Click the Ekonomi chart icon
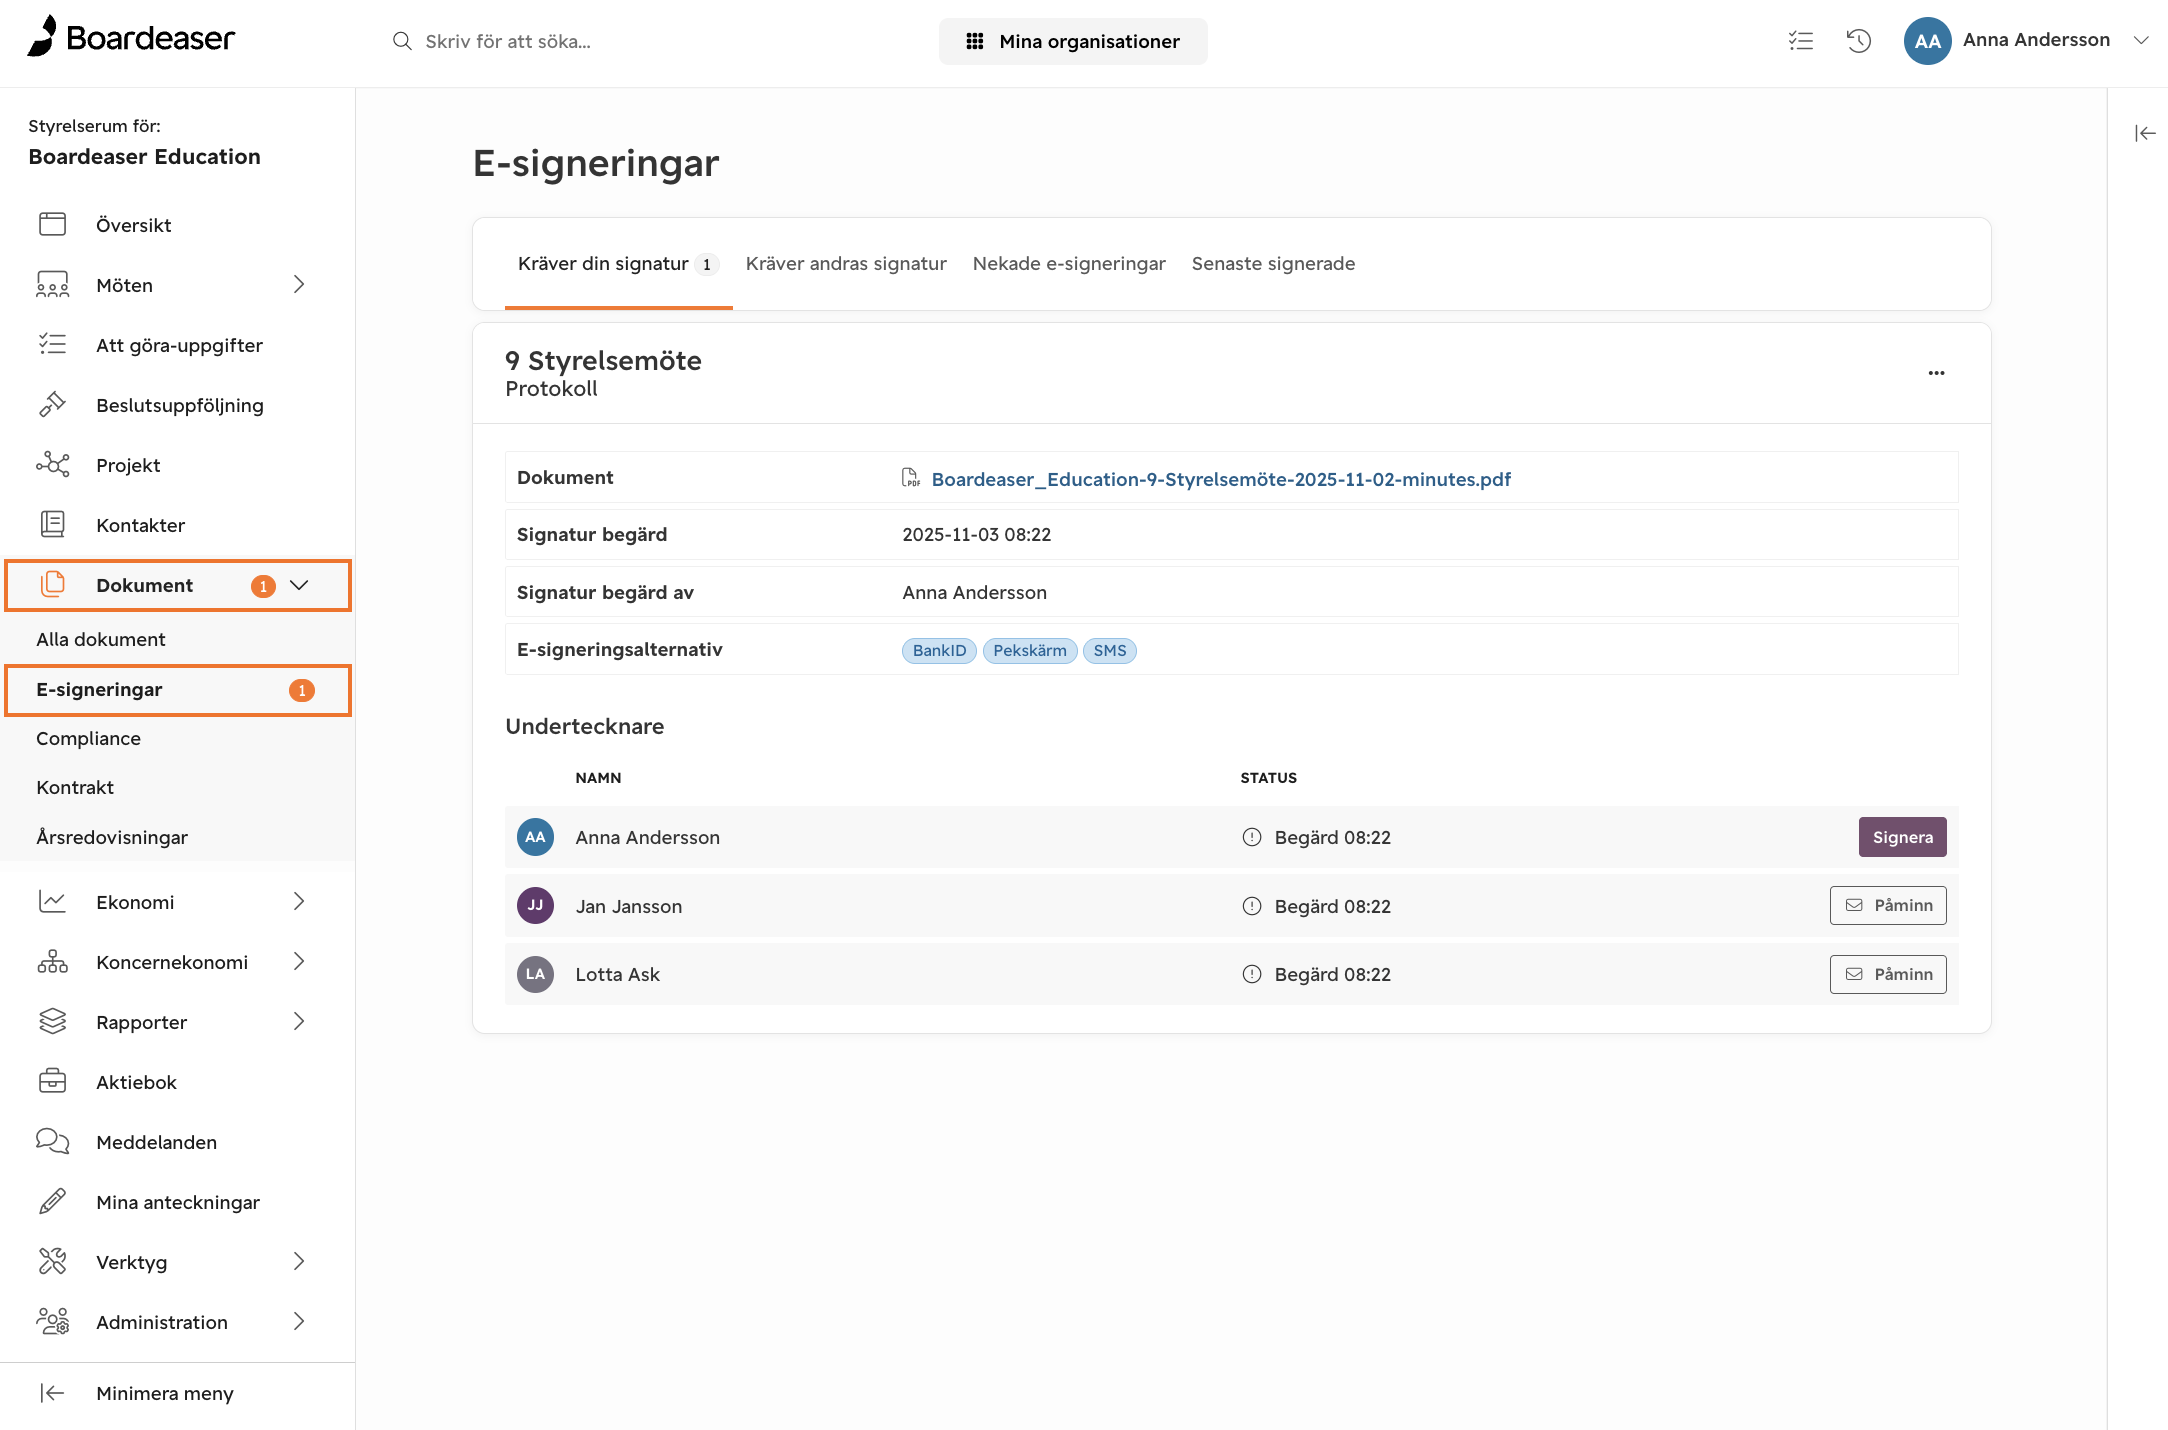 (x=53, y=901)
